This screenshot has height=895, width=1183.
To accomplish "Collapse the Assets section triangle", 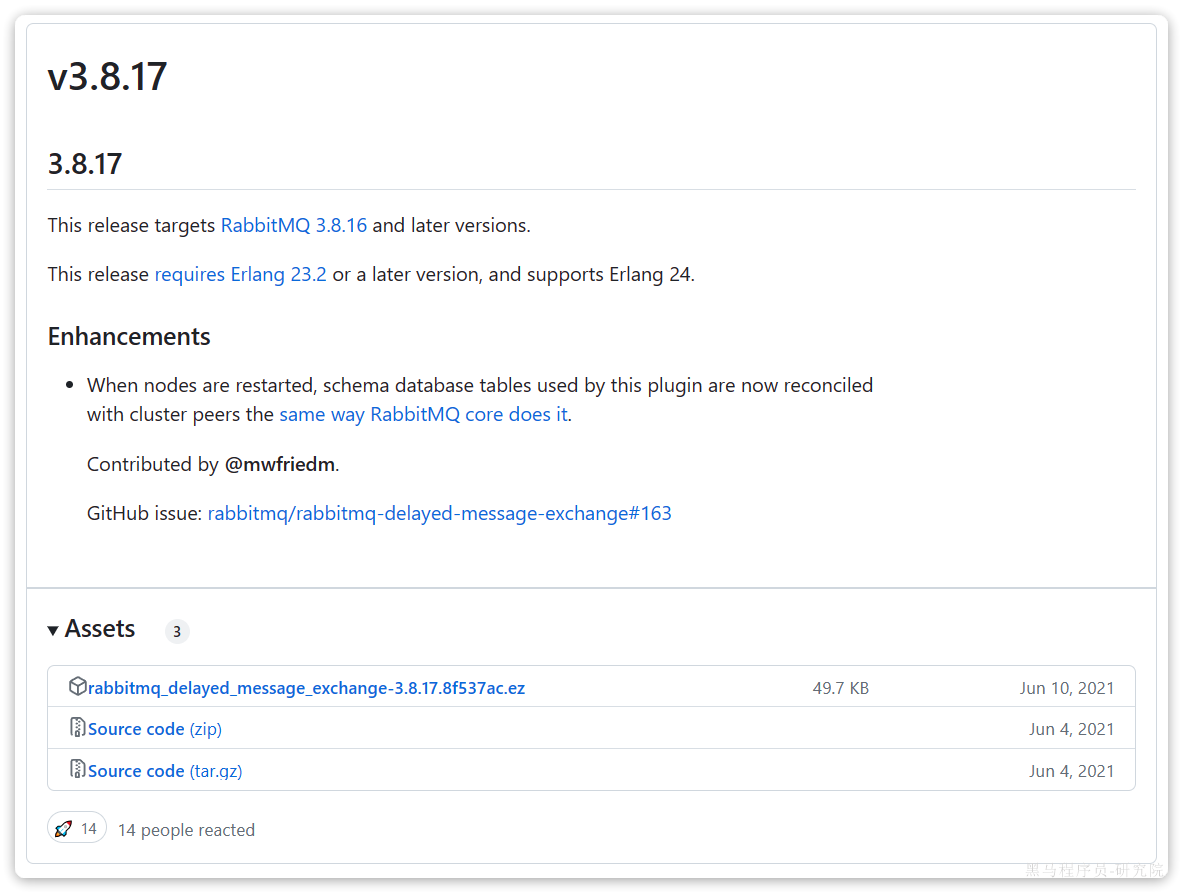I will tap(53, 630).
